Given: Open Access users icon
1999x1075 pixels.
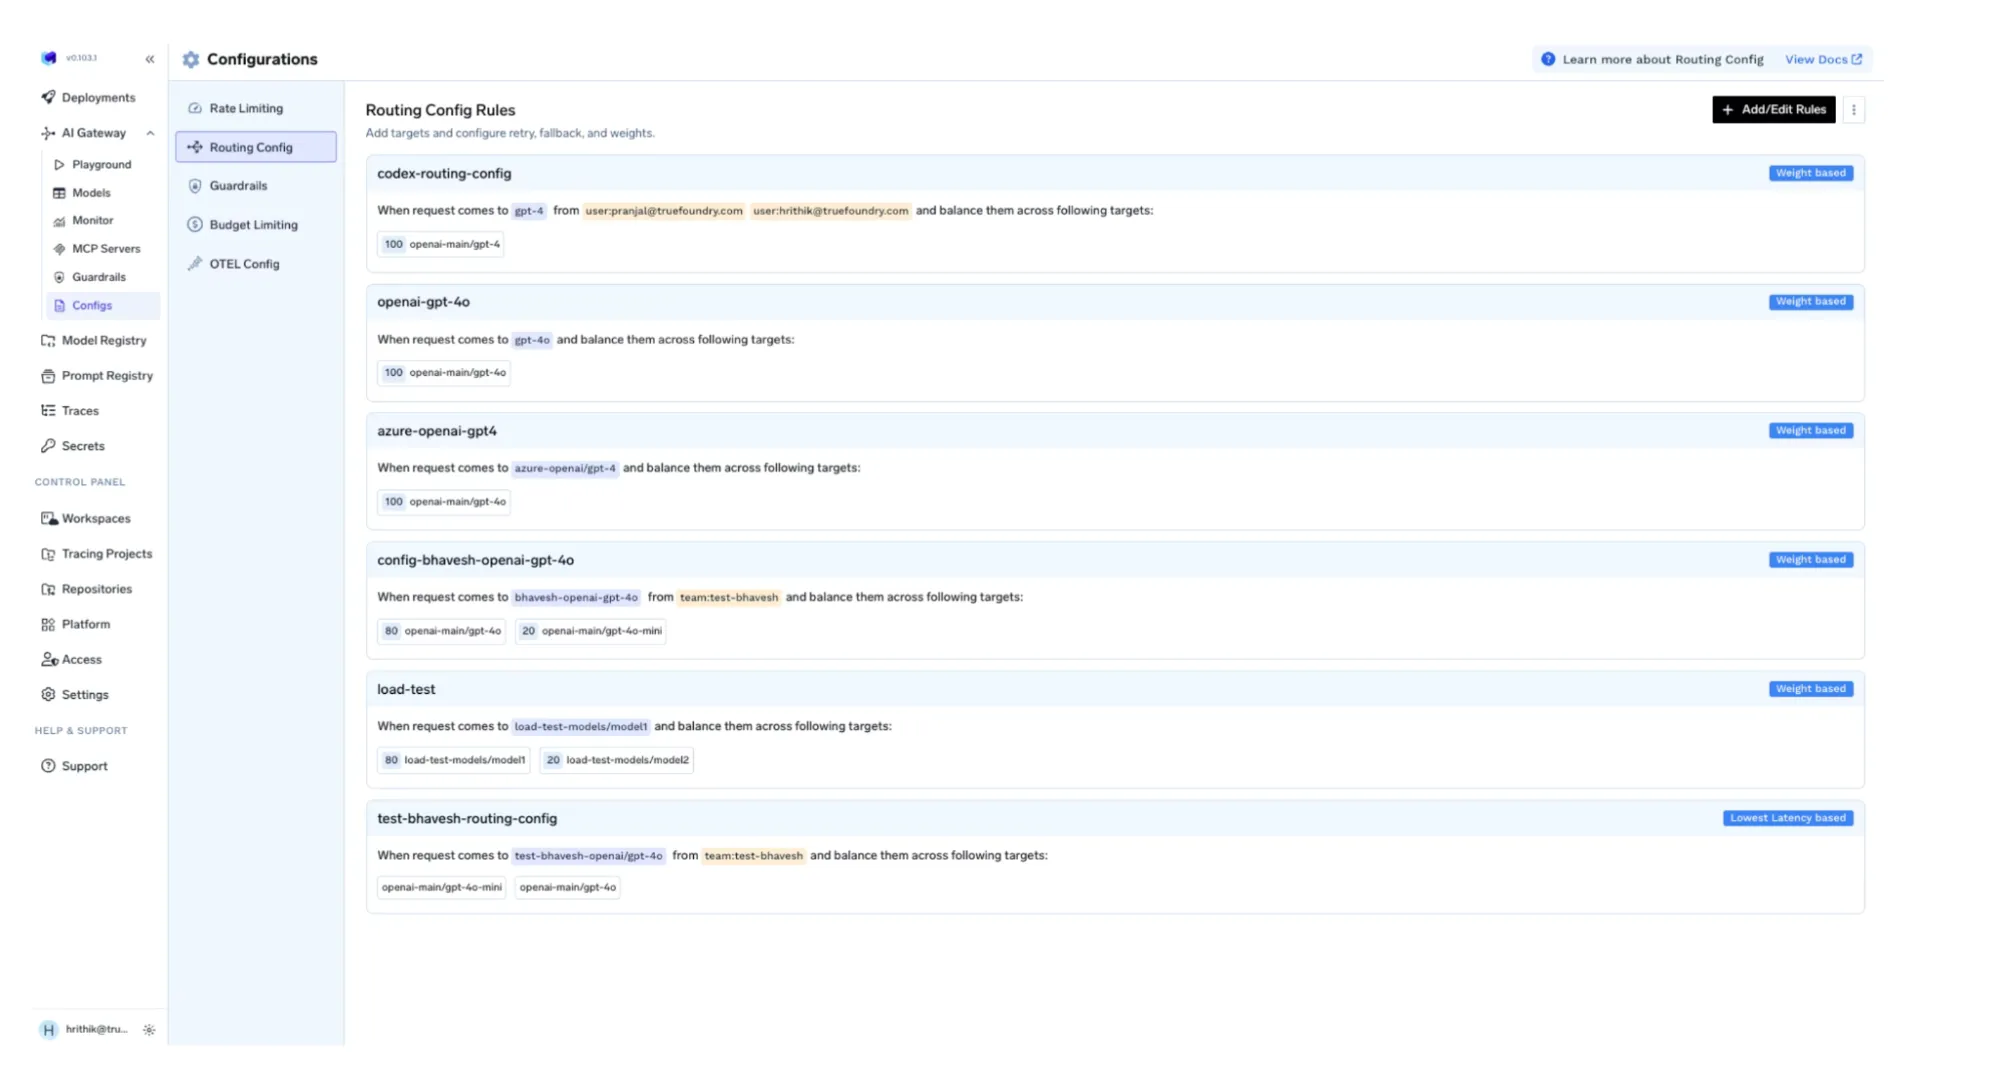Looking at the screenshot, I should point(49,660).
